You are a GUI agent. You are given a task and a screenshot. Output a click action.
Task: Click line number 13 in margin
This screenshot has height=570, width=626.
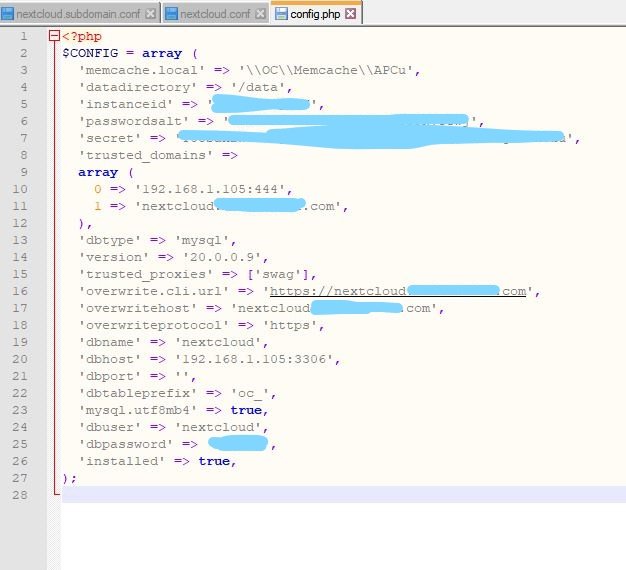(20, 240)
